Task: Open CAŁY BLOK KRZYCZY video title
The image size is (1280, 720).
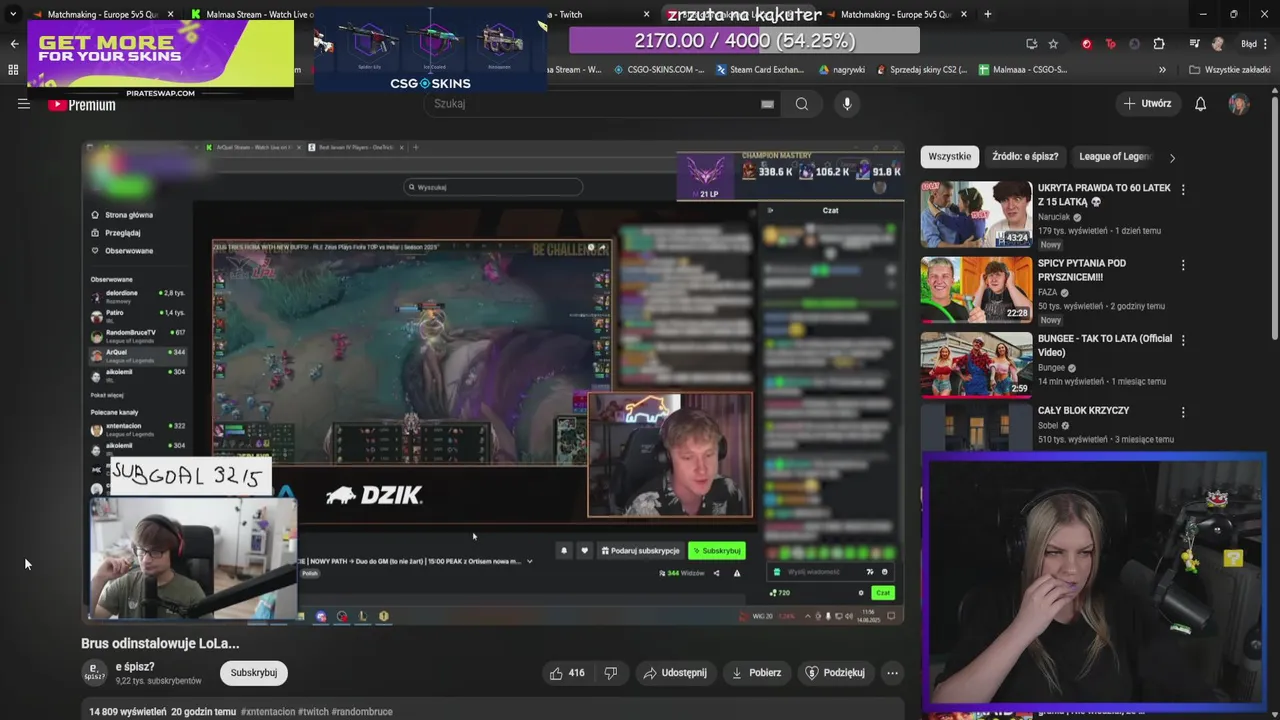Action: click(x=1083, y=411)
